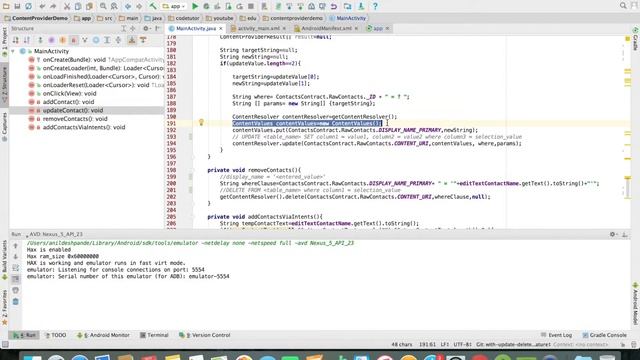Click the Undo toolbar icon
Image resolution: width=640 pixels, height=360 pixels.
tap(42, 6)
